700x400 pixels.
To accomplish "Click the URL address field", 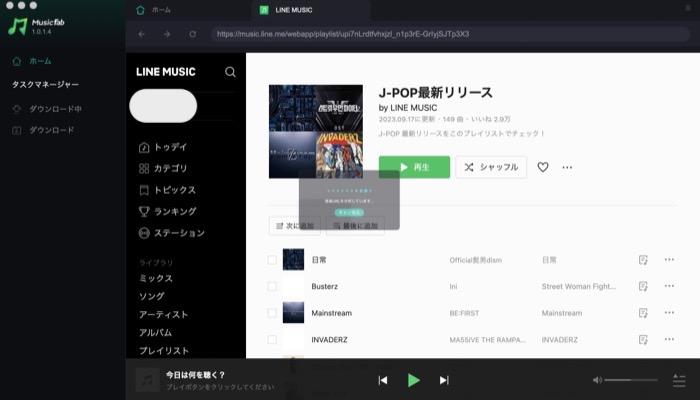I will (x=451, y=34).
